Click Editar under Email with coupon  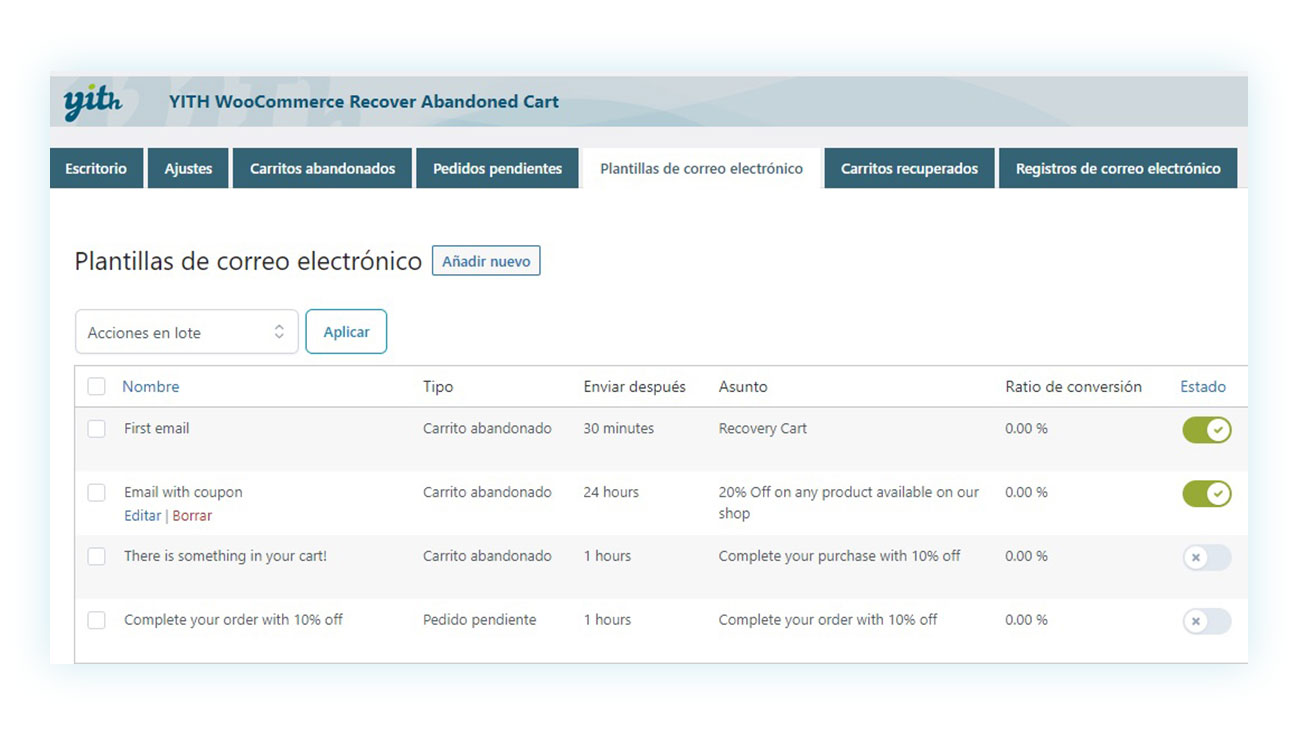tap(142, 515)
